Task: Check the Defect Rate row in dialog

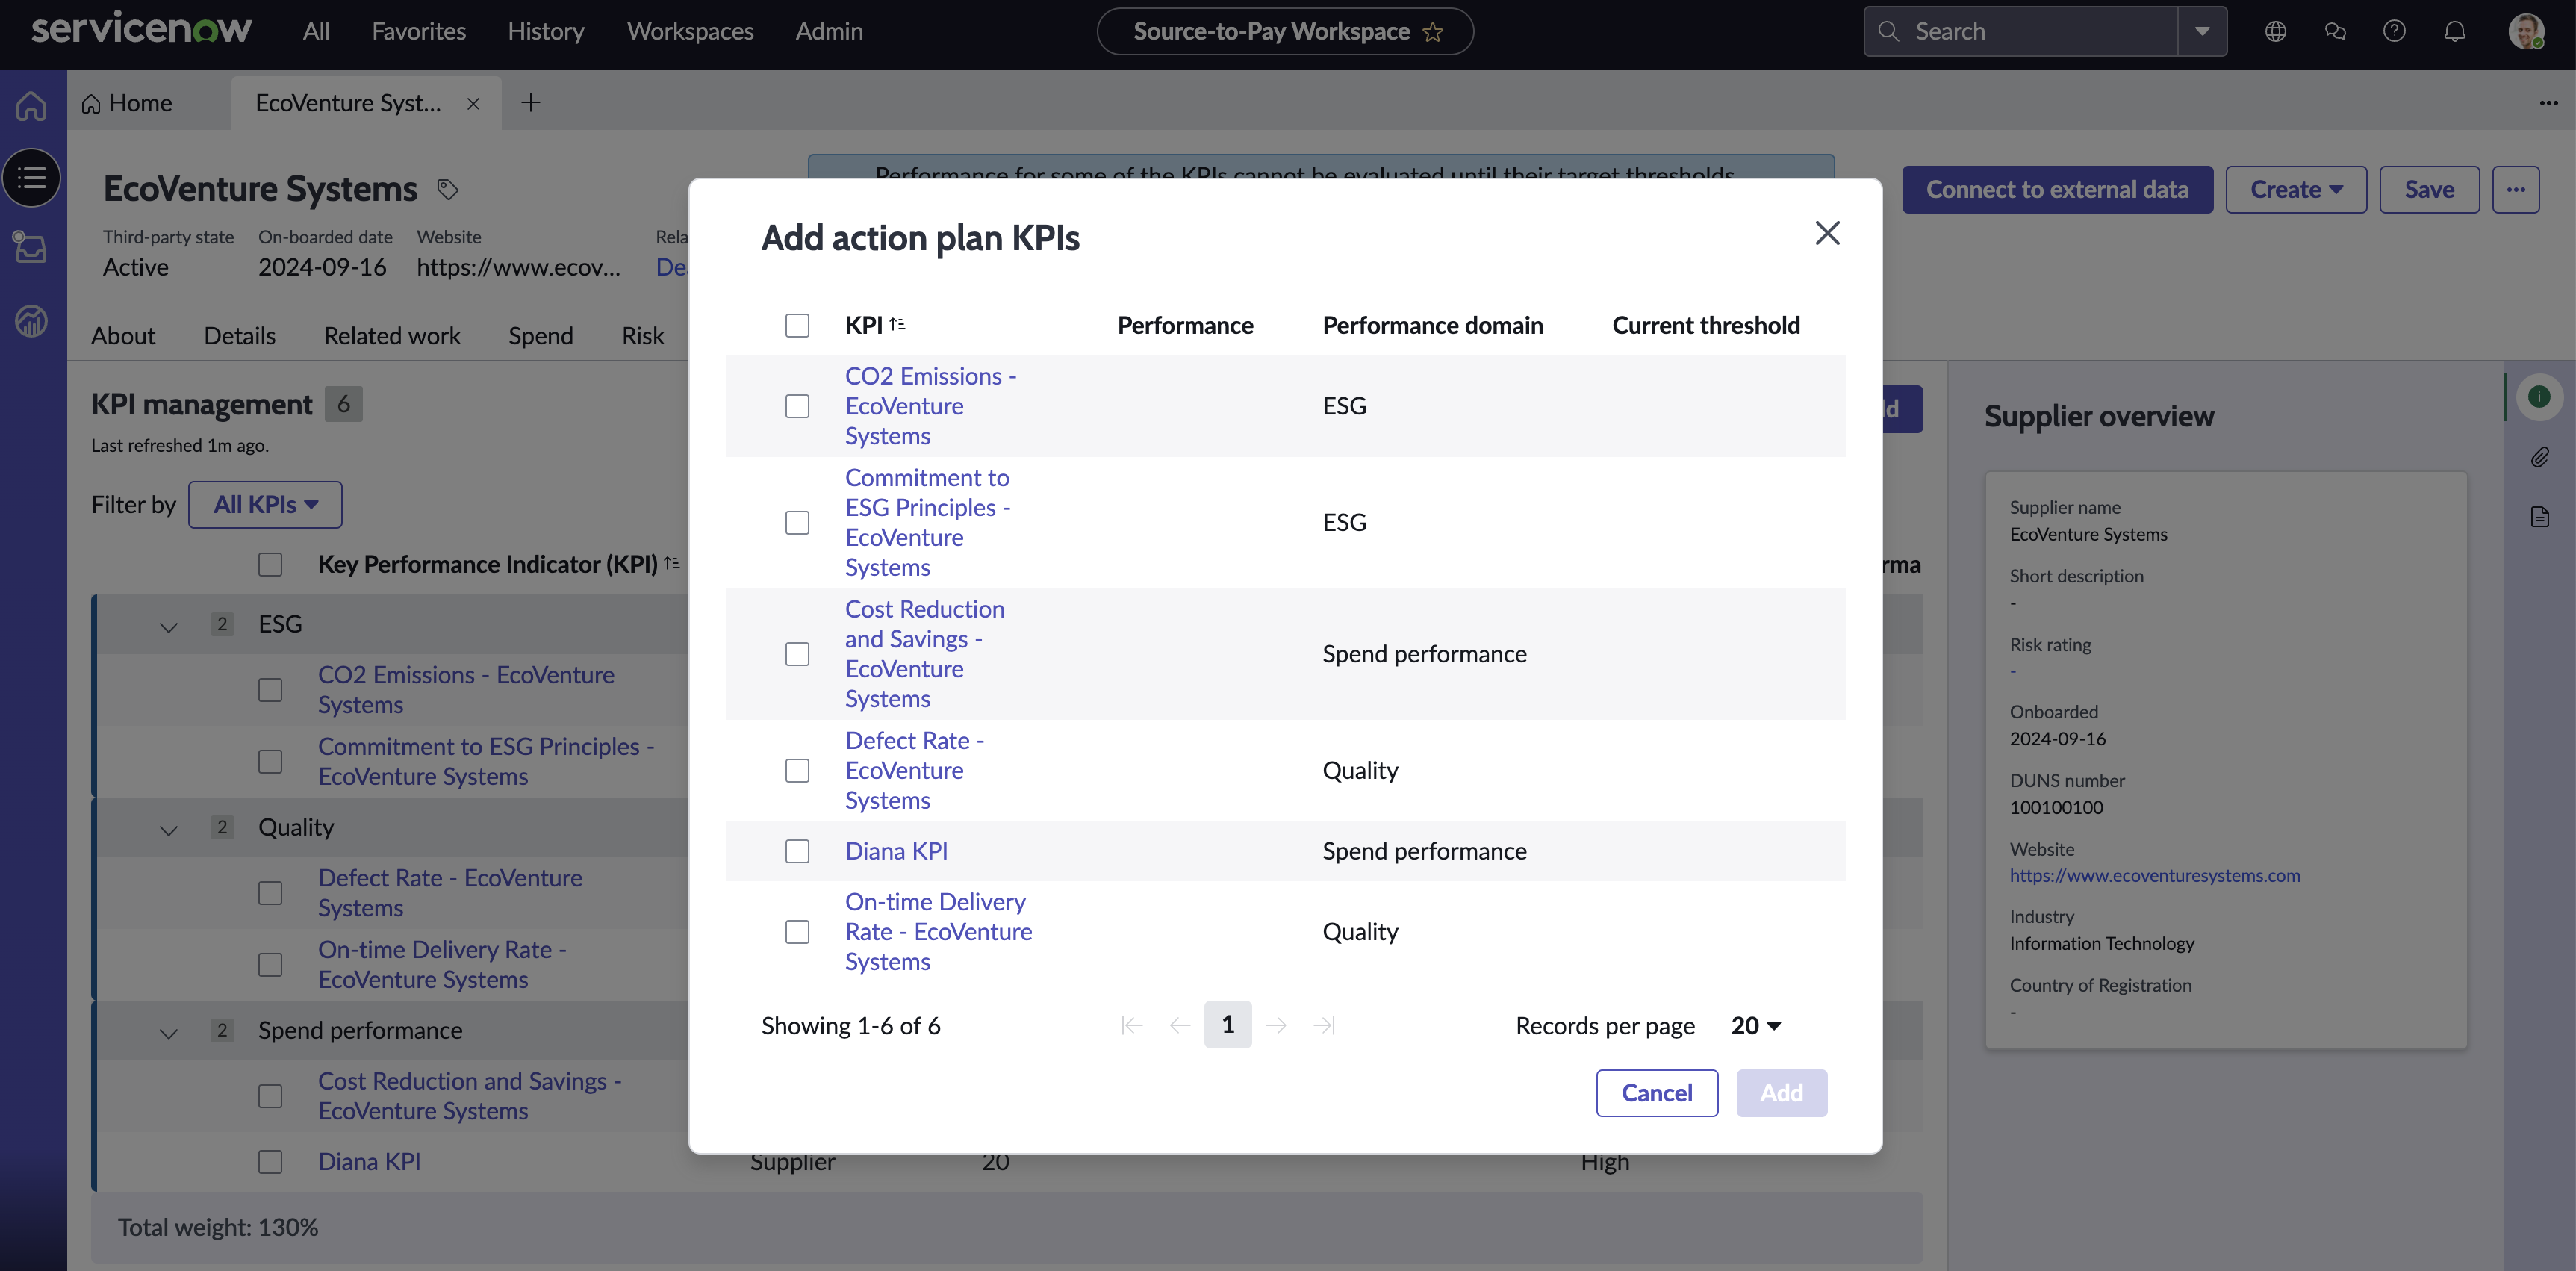Action: 797,771
